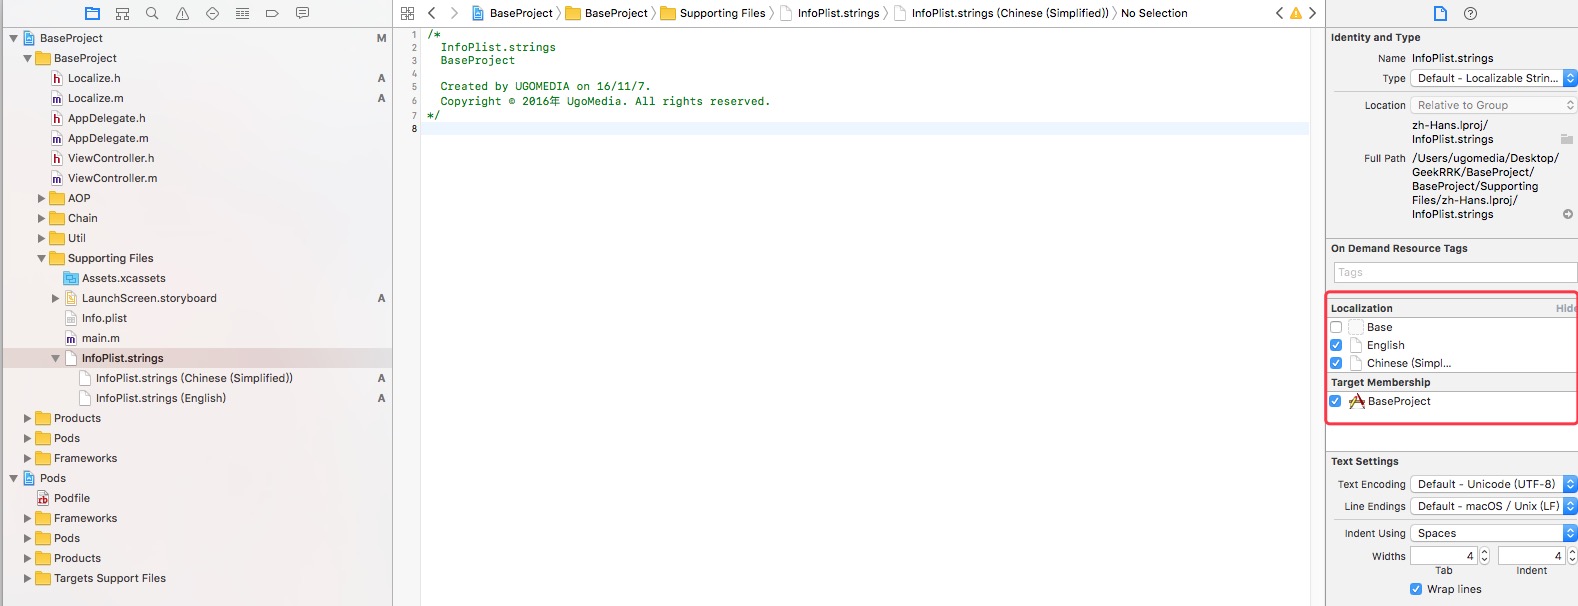This screenshot has height=606, width=1578.
Task: Select Podfile in the navigator
Action: point(72,498)
